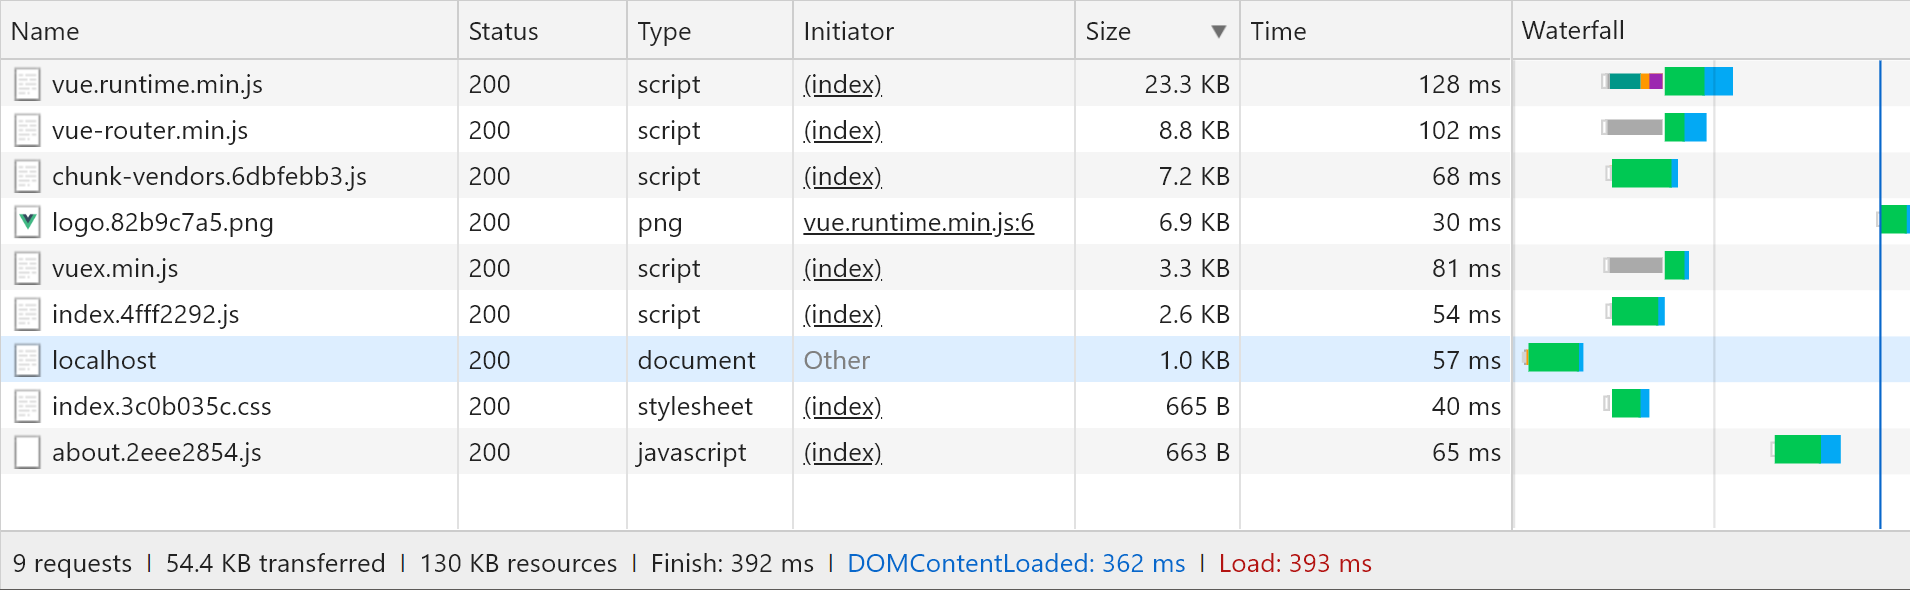The width and height of the screenshot is (1910, 590).
Task: Click the Waterfall column header
Action: [1572, 31]
